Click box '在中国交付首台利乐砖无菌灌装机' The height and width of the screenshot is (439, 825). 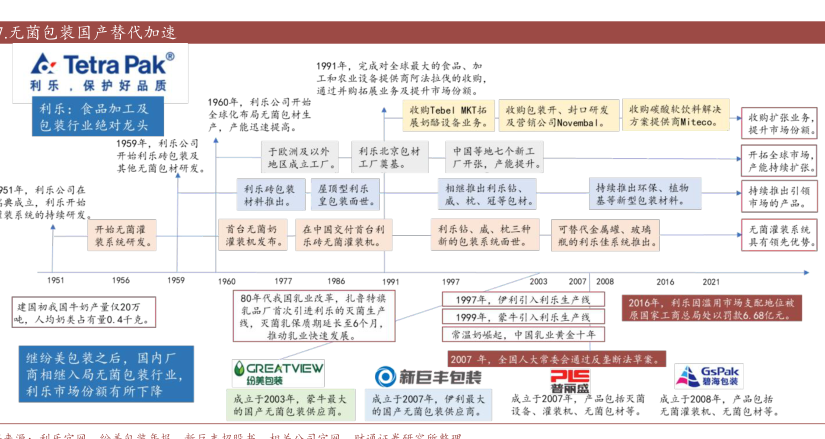coord(344,235)
